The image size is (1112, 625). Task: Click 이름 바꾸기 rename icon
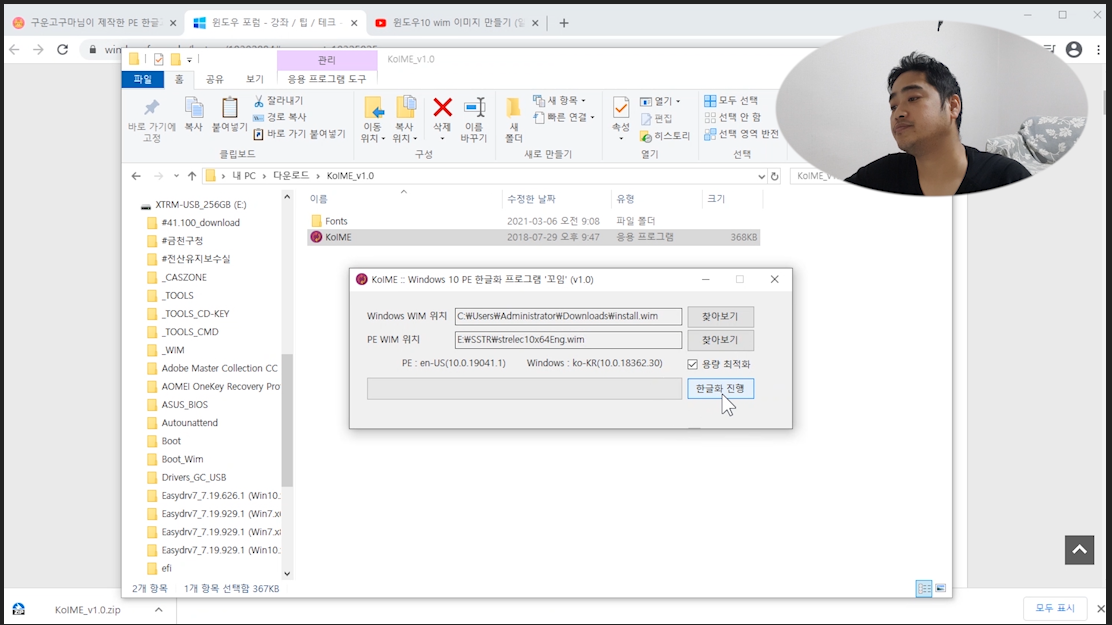474,107
